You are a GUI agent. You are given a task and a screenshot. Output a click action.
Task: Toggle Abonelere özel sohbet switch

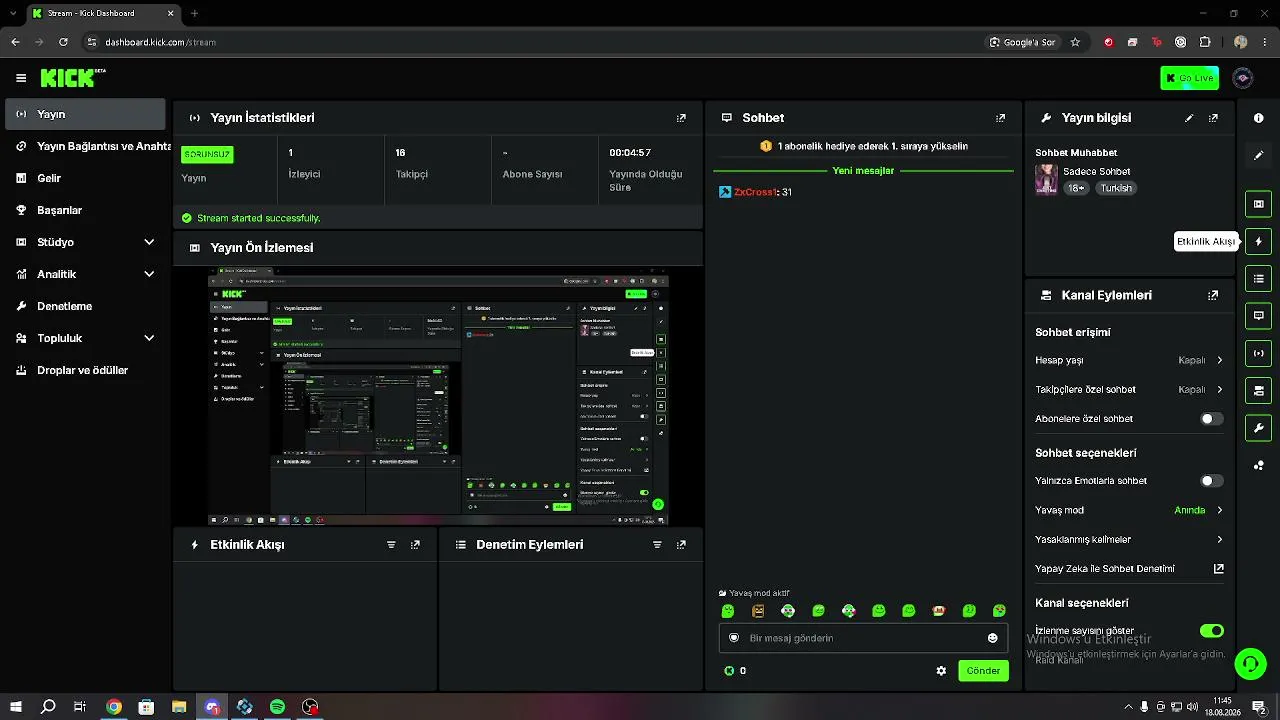(1211, 419)
